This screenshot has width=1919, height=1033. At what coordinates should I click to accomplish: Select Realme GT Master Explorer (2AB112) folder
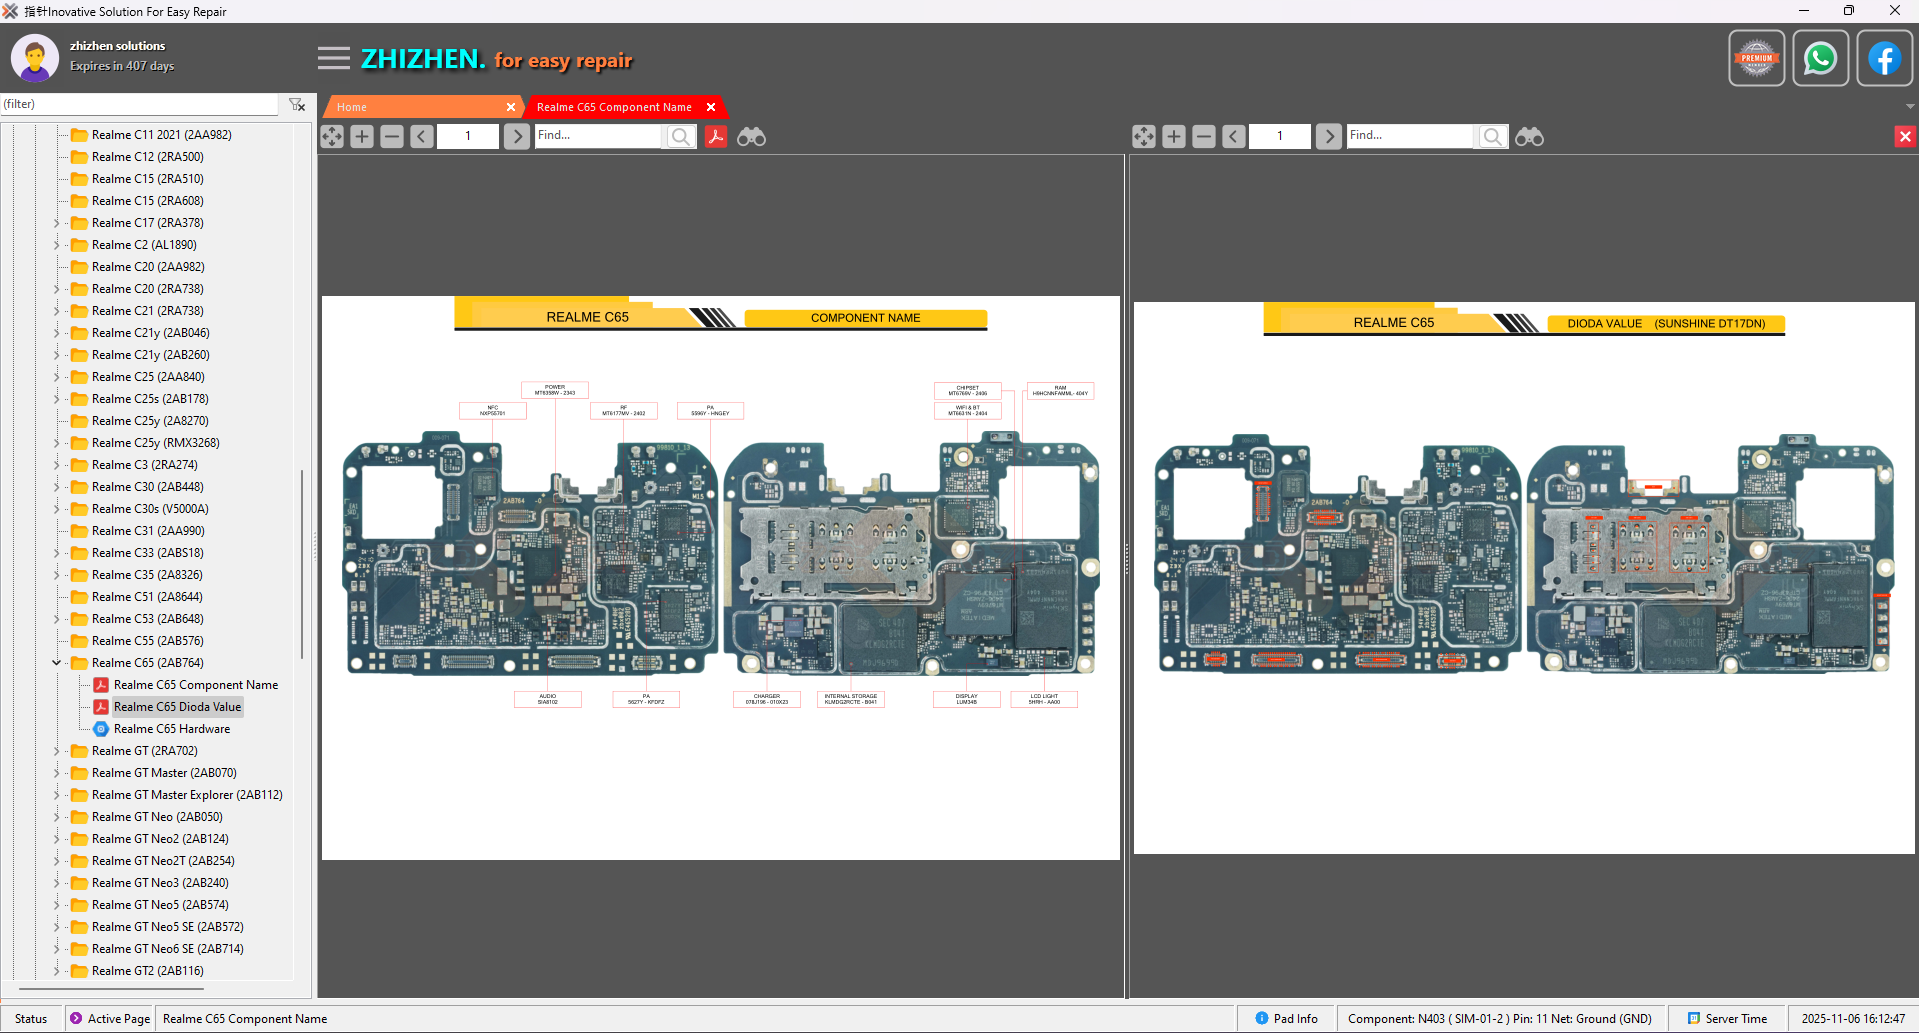(187, 795)
